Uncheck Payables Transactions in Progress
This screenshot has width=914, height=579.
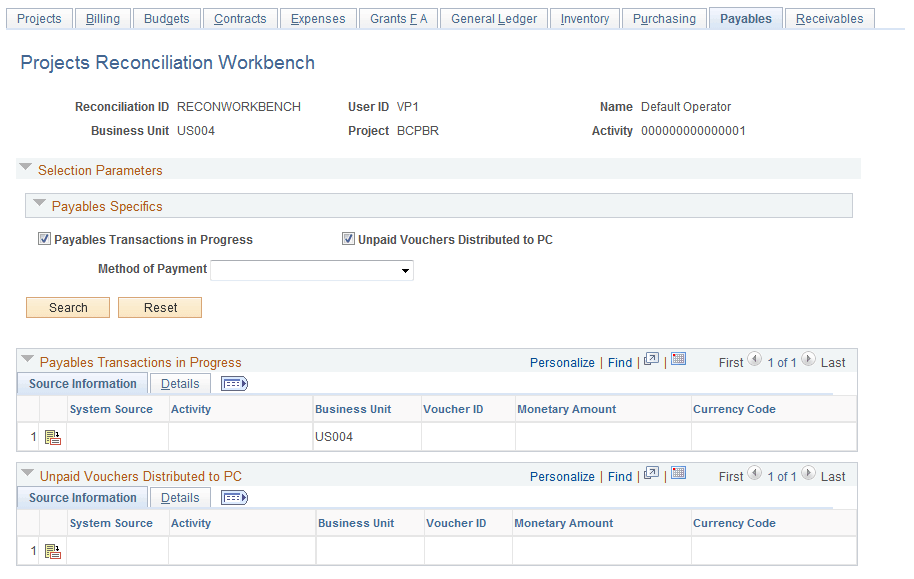(x=44, y=238)
